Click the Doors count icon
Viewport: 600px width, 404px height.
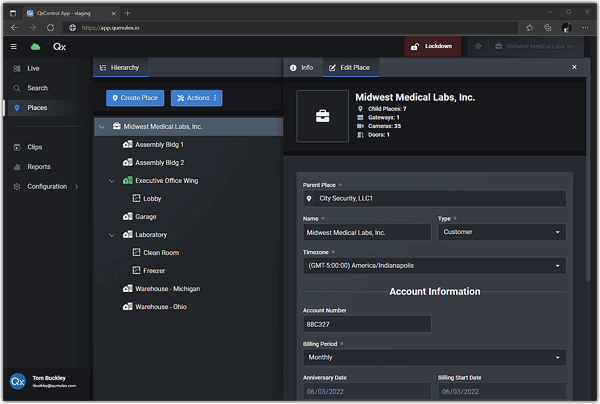click(360, 135)
